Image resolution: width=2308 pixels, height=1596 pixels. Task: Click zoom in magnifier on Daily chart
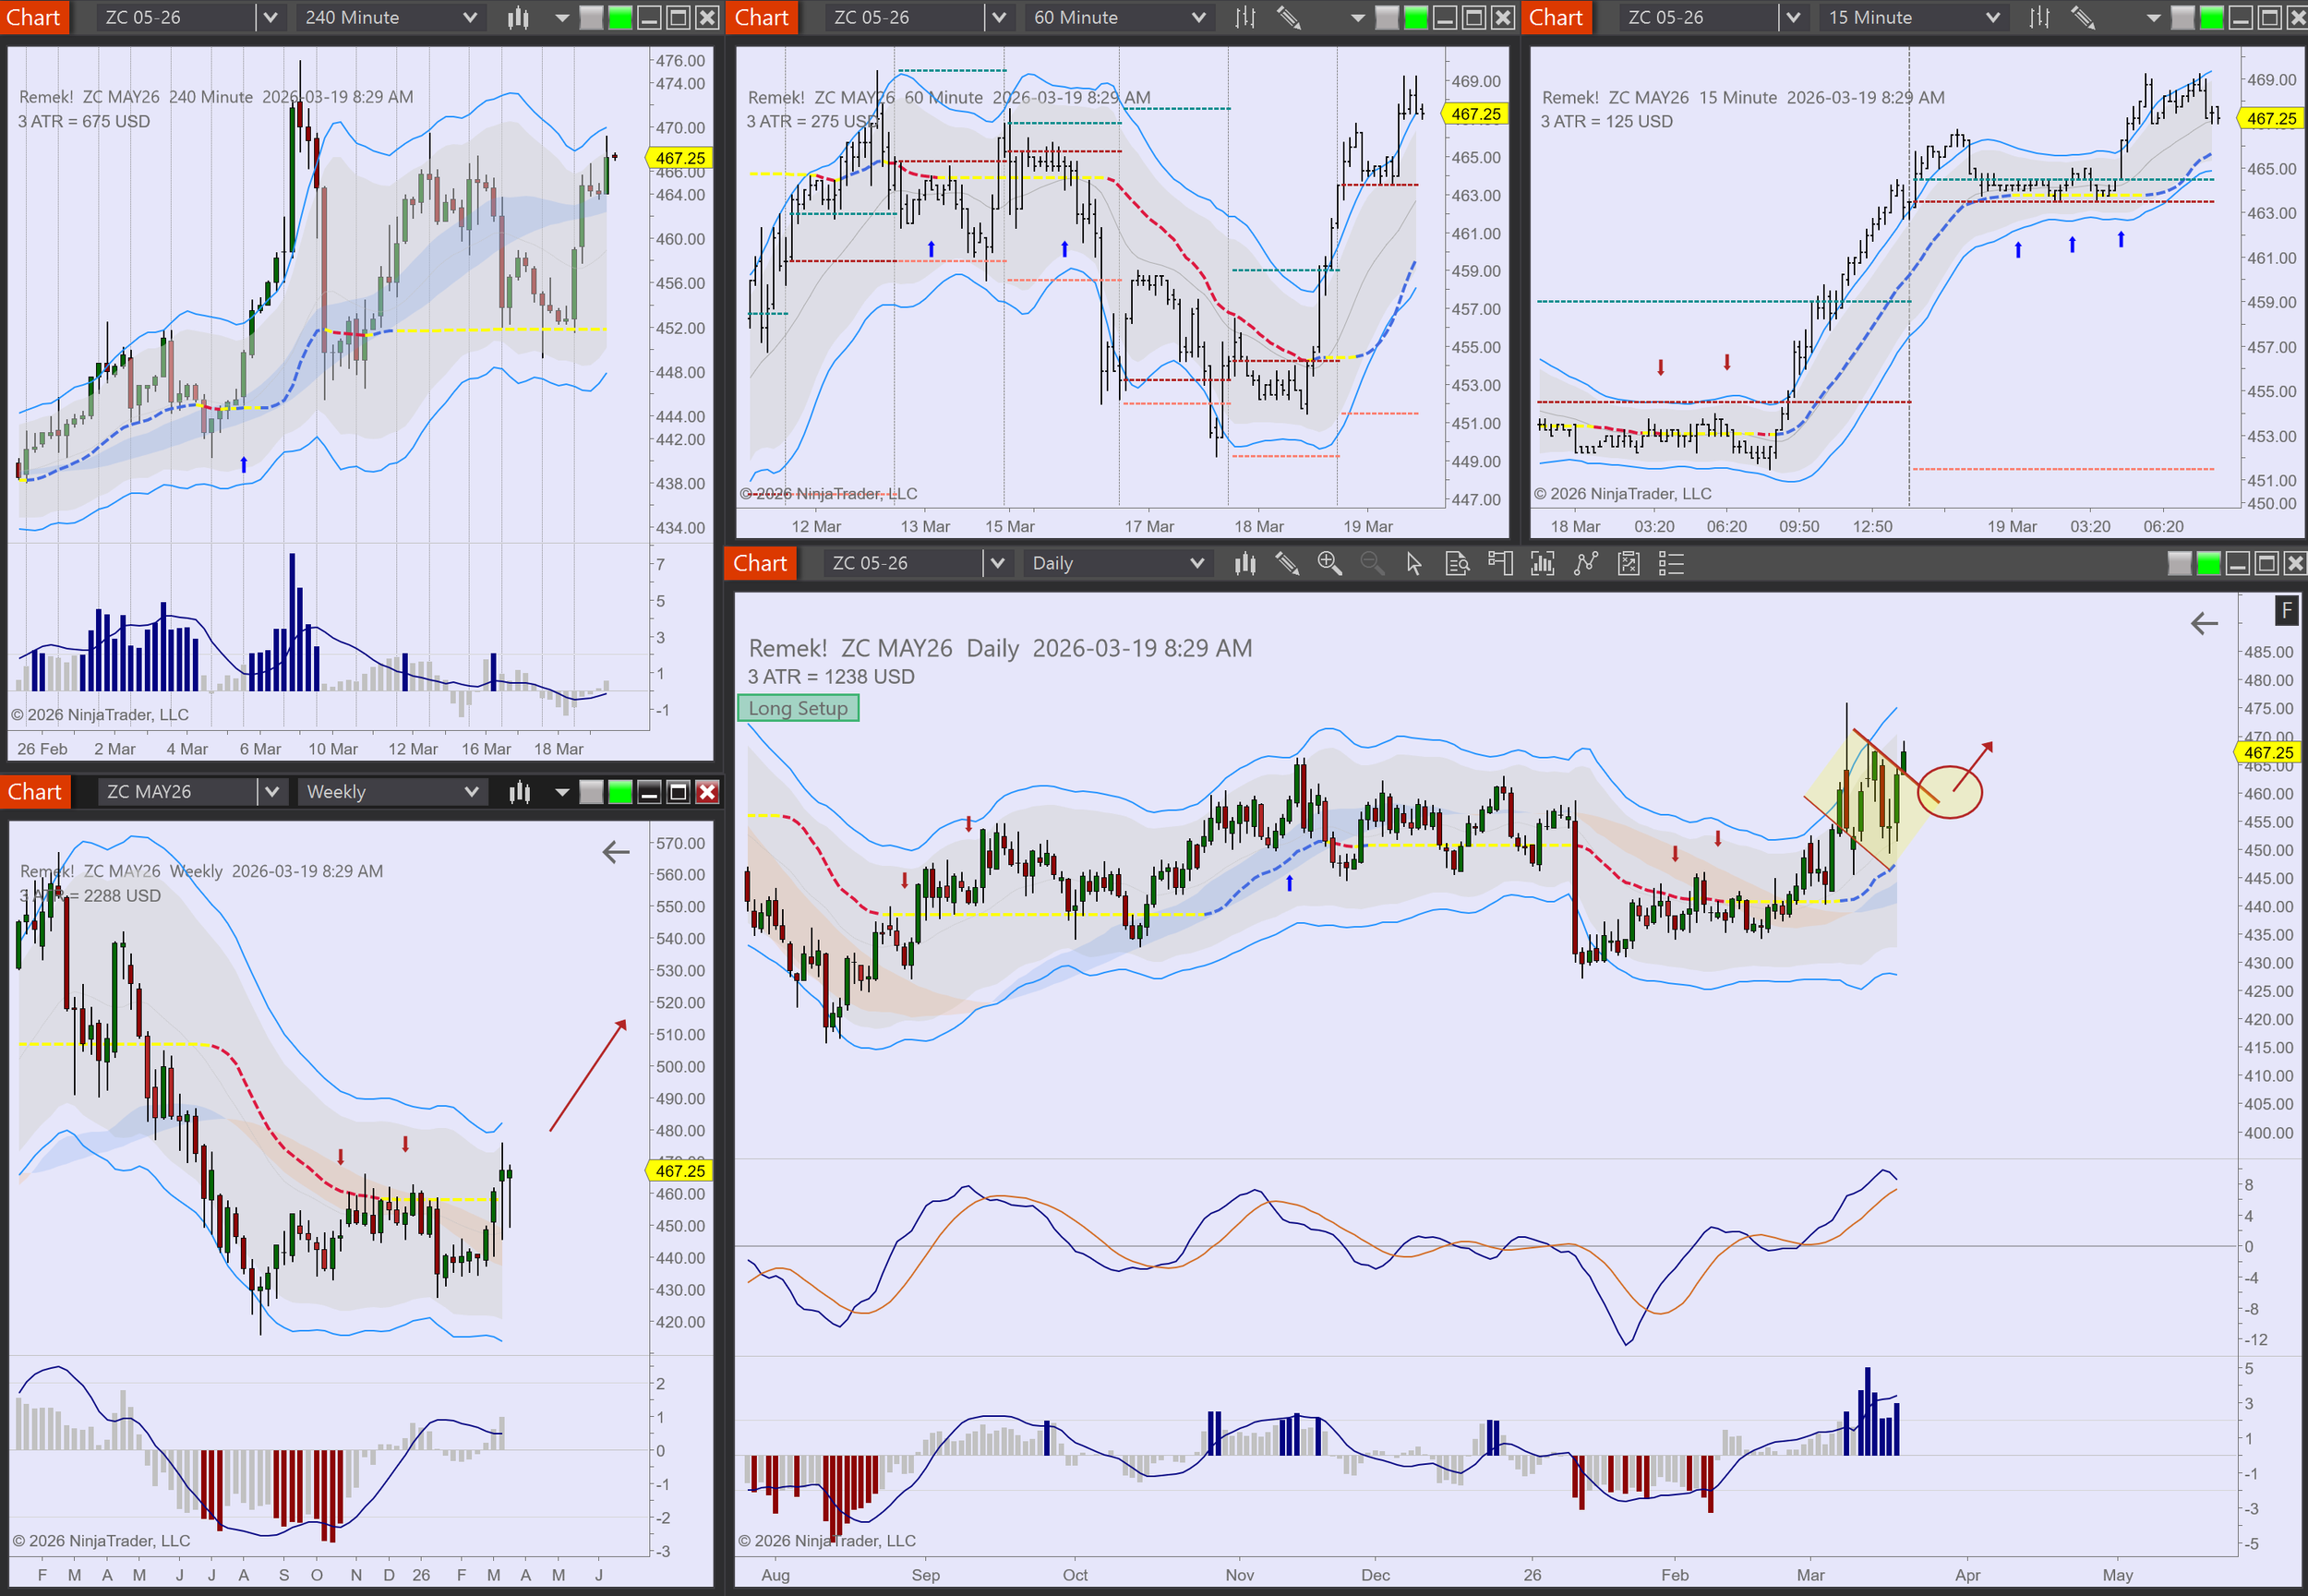click(1329, 564)
